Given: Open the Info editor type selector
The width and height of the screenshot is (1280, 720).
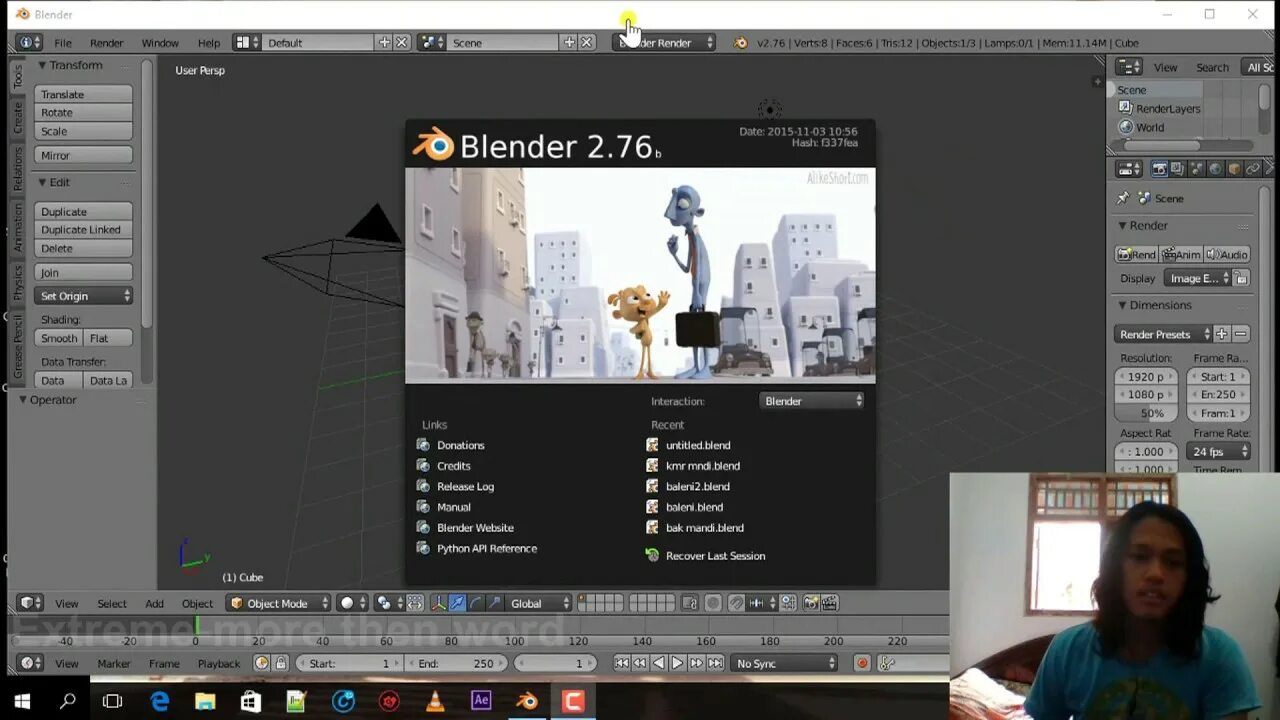Looking at the screenshot, I should 29,43.
